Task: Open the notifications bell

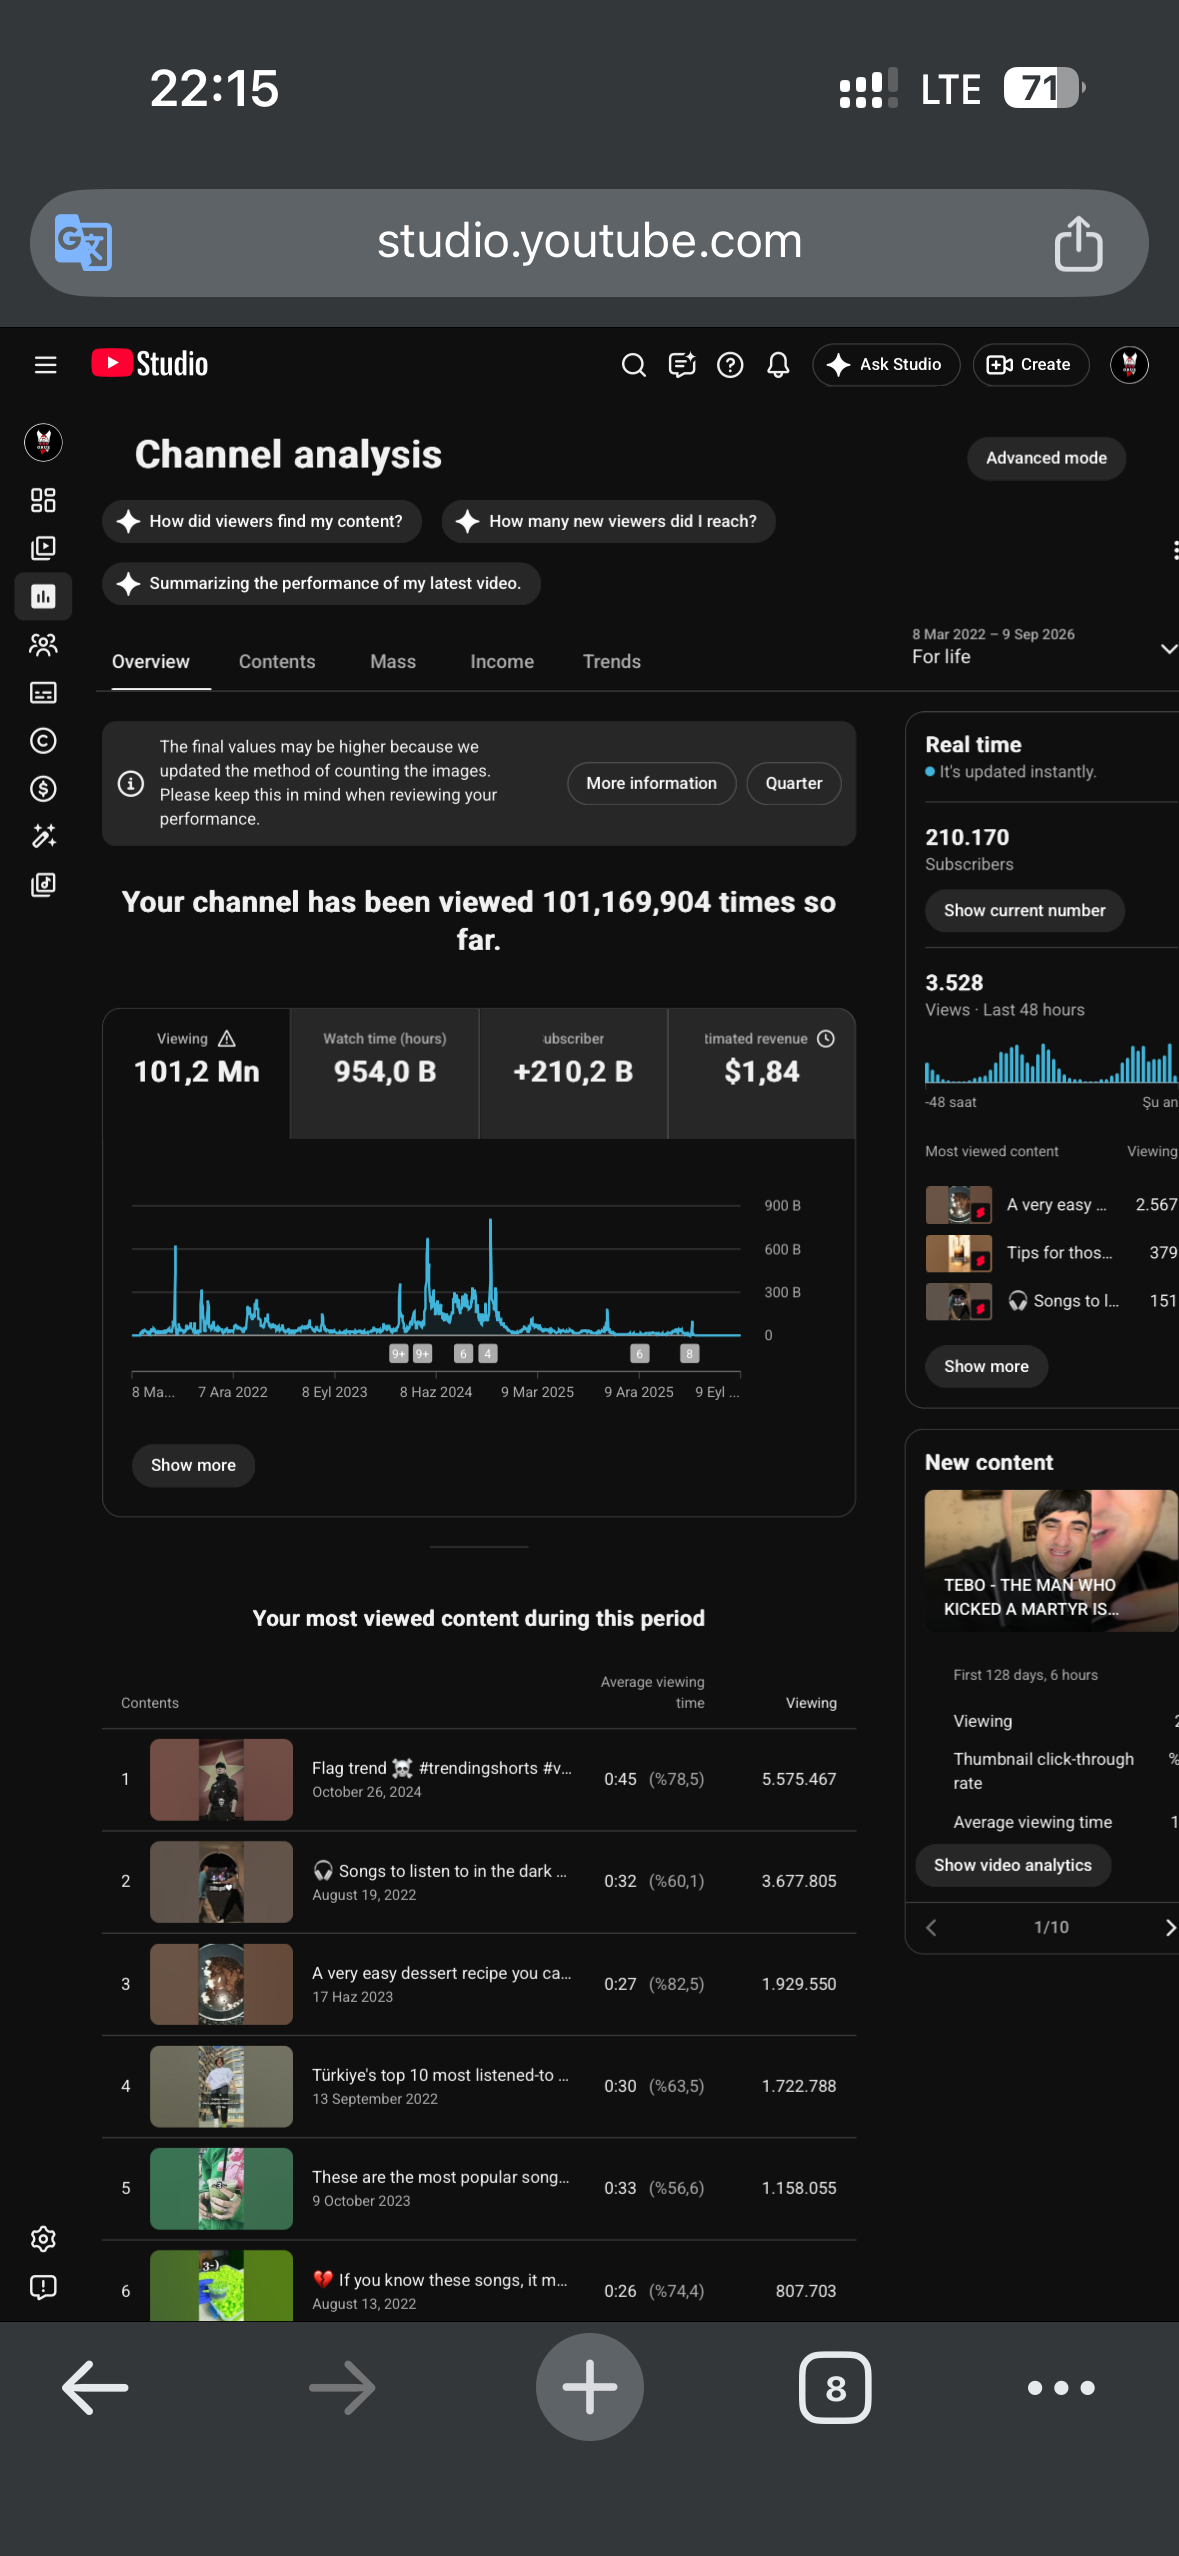Action: coord(778,365)
